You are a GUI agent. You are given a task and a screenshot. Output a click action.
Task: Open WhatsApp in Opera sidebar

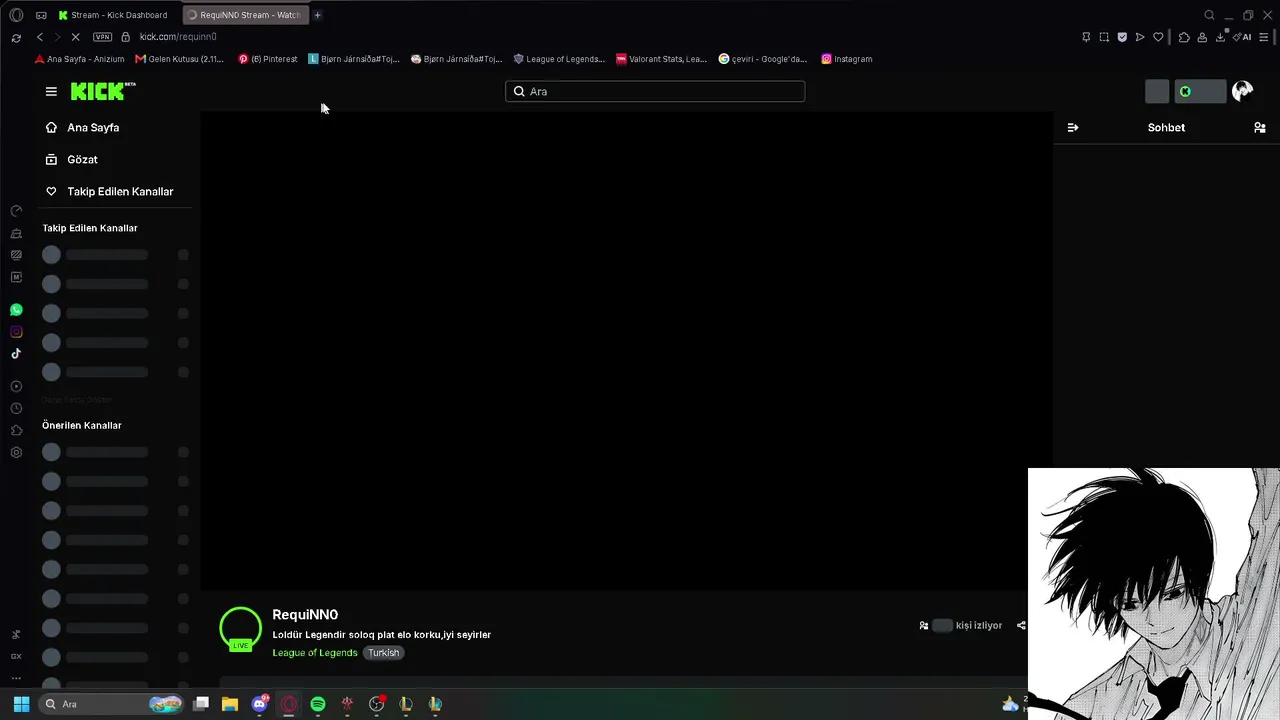[x=16, y=310]
